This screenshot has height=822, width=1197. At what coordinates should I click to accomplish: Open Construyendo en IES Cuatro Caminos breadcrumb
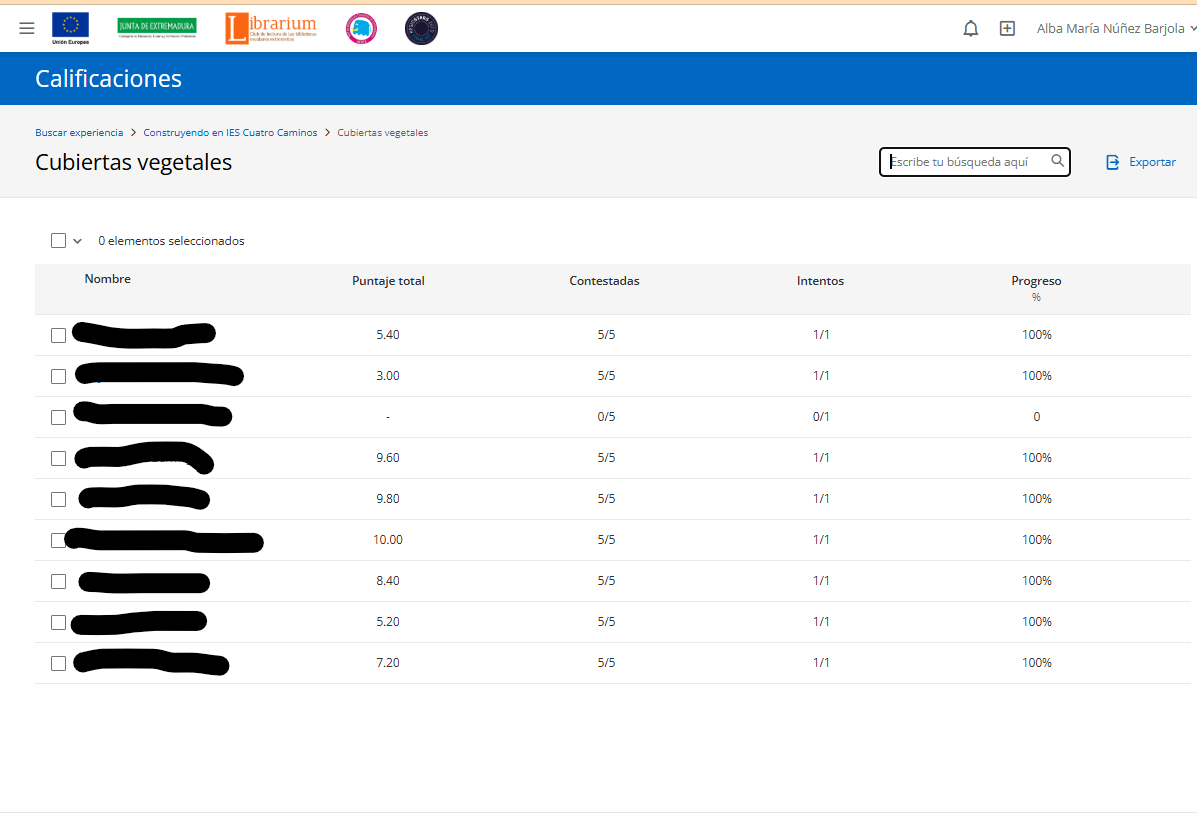(230, 133)
